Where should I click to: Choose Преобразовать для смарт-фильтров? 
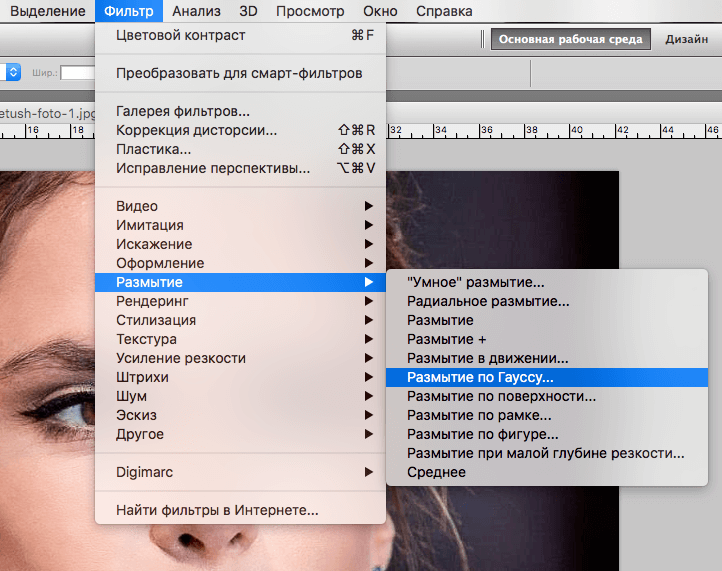tap(240, 73)
